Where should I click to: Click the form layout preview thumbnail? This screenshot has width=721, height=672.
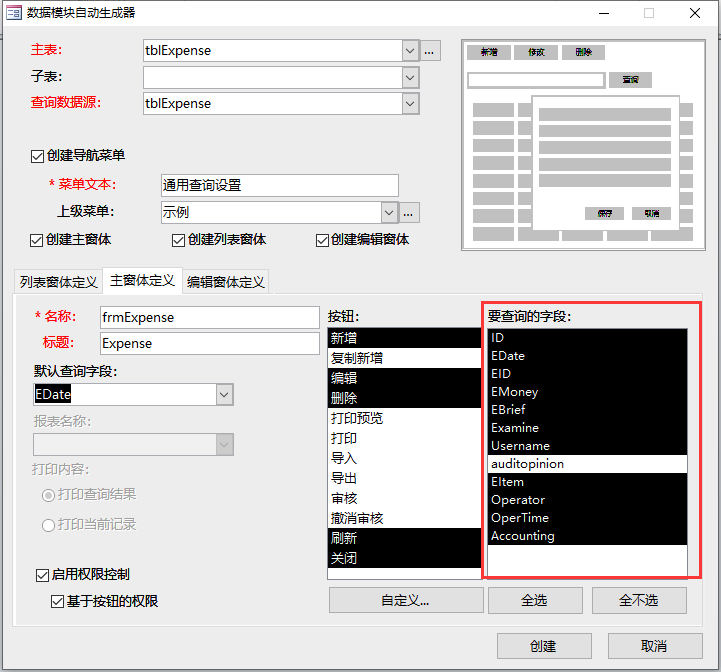tap(583, 145)
